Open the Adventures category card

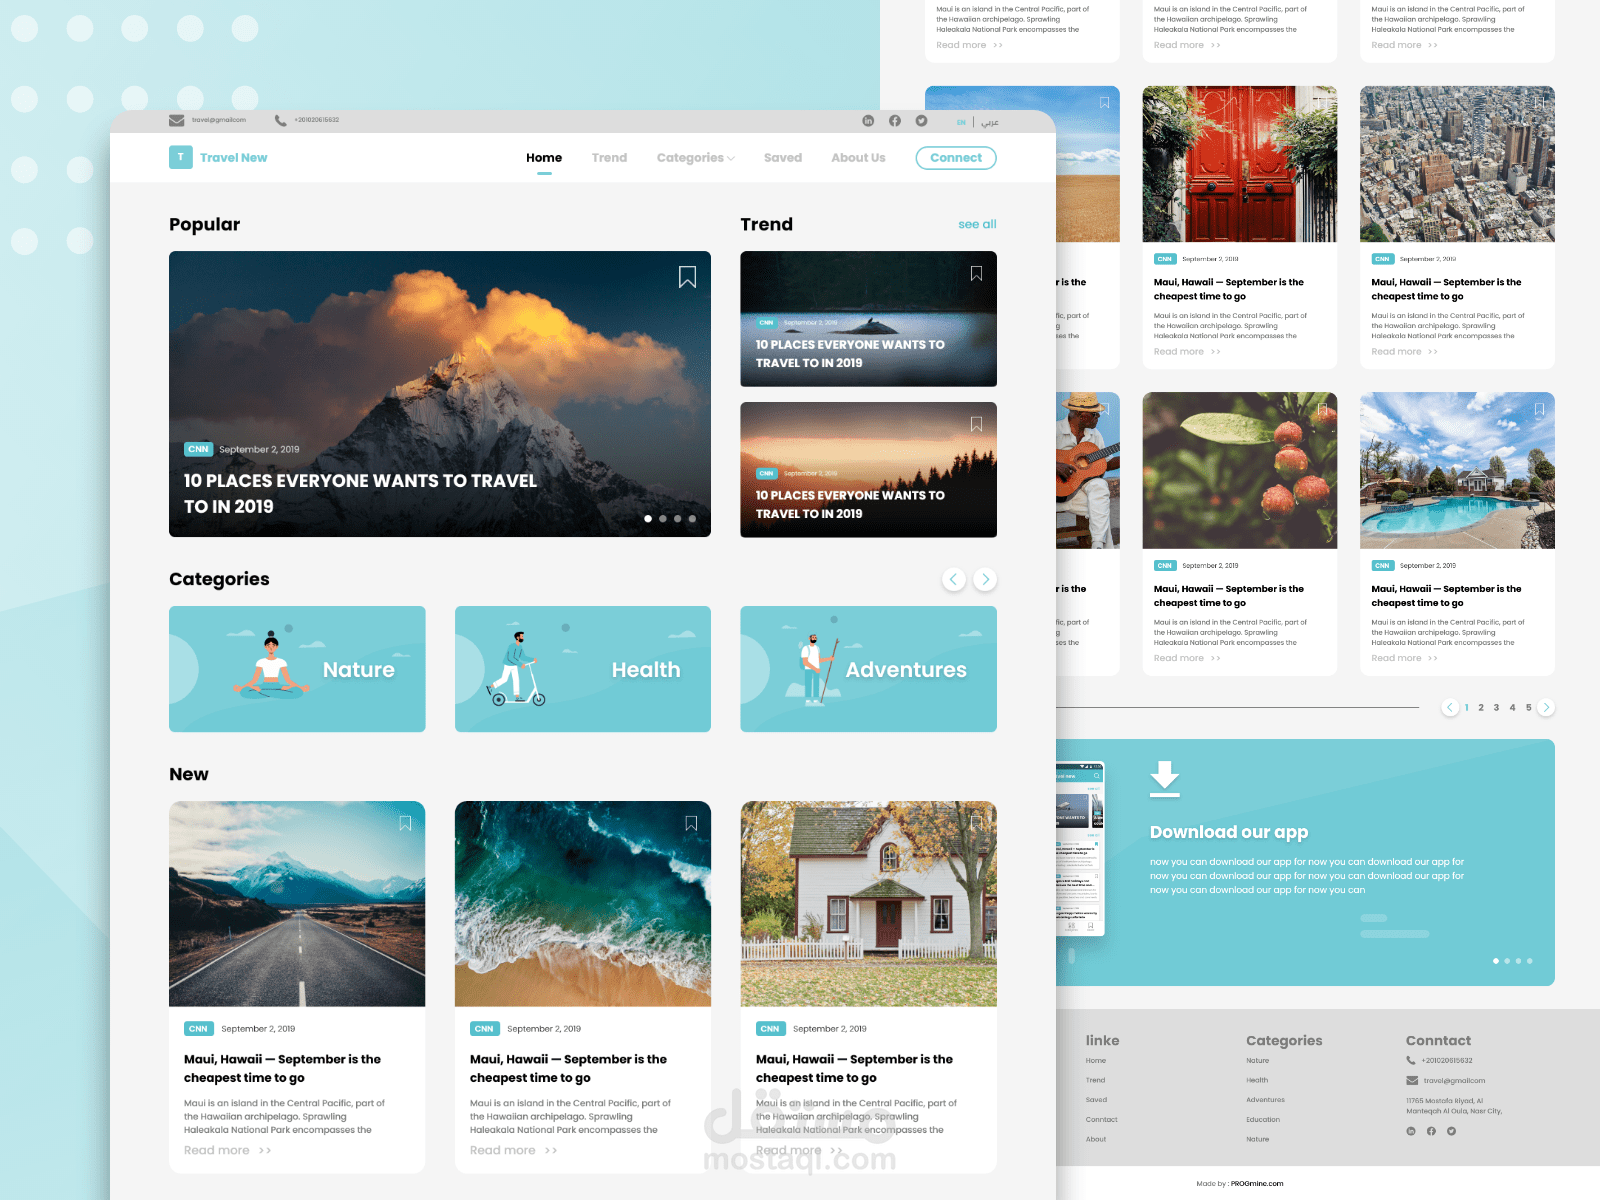[x=868, y=669]
